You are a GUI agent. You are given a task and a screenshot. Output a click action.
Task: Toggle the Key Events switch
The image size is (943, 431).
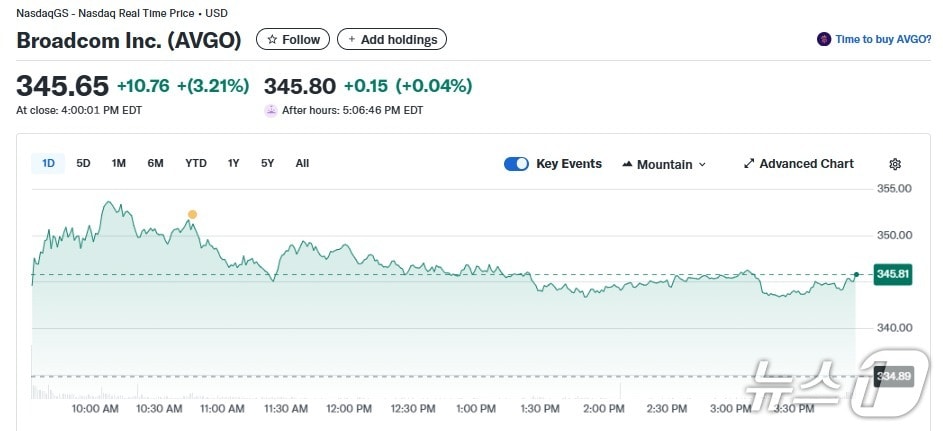click(x=516, y=164)
